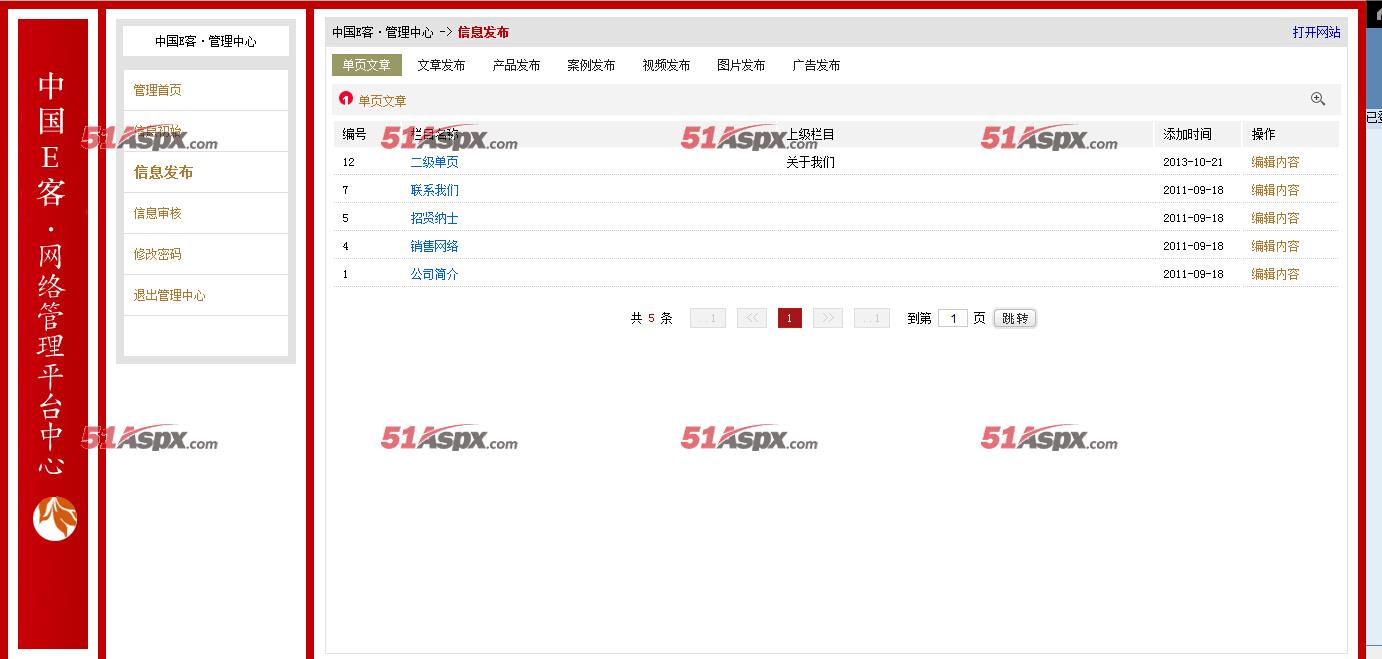Click the date 2013-10-21 cell

[x=1193, y=162]
